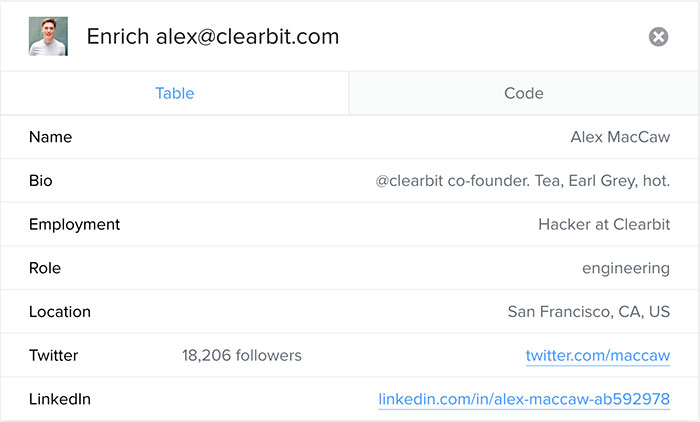Click the Role row label

point(45,268)
